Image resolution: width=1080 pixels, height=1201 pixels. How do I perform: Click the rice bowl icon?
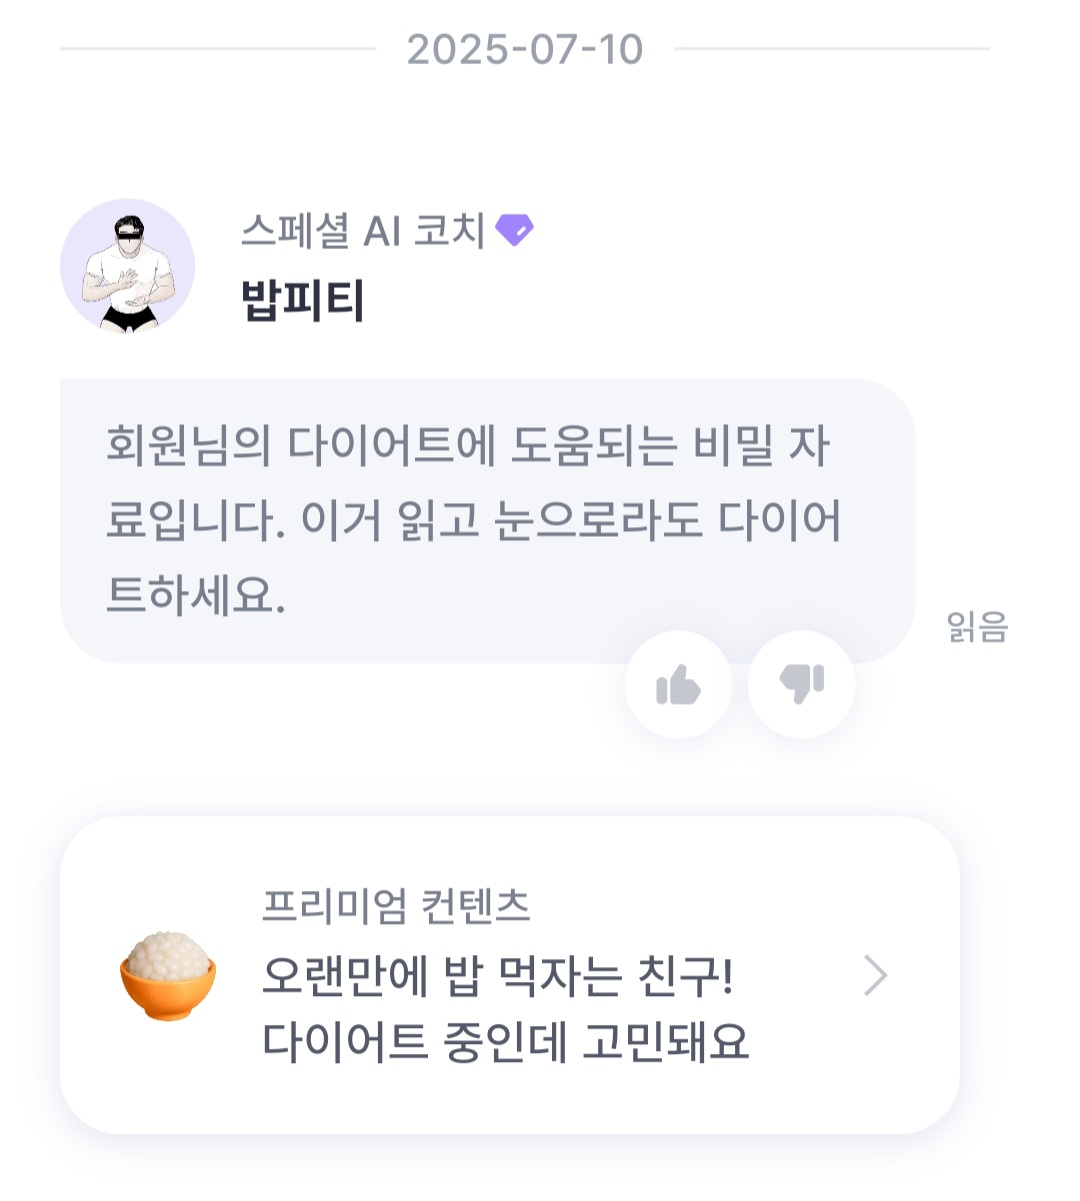pos(167,975)
